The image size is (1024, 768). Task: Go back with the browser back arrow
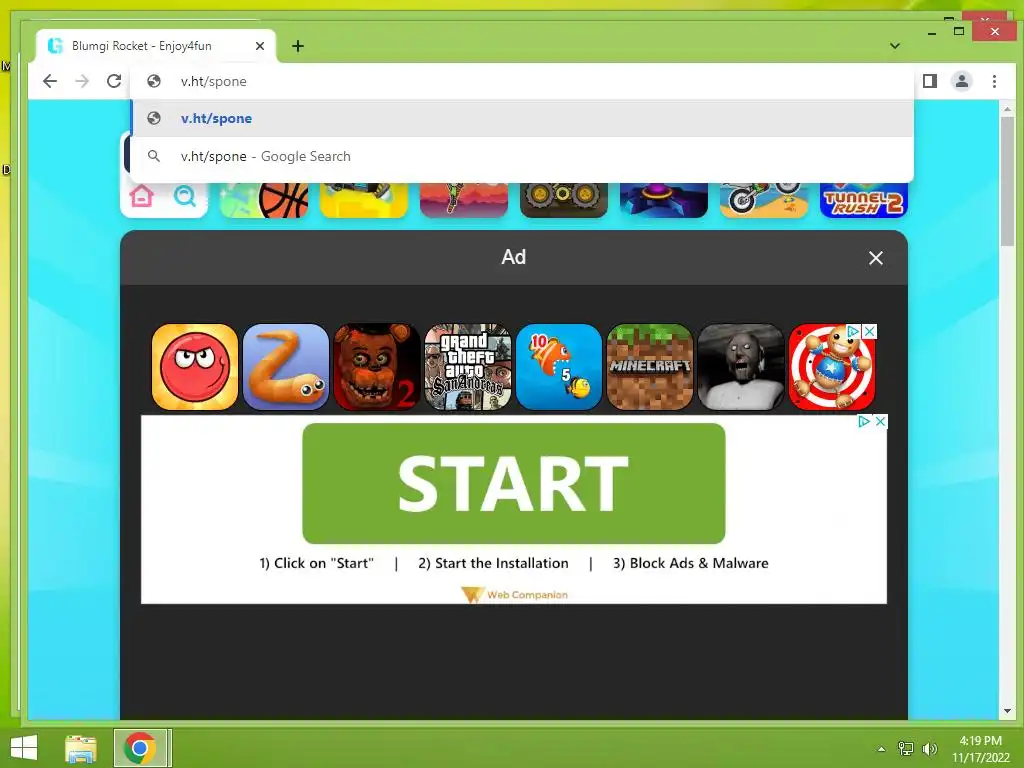click(x=50, y=81)
